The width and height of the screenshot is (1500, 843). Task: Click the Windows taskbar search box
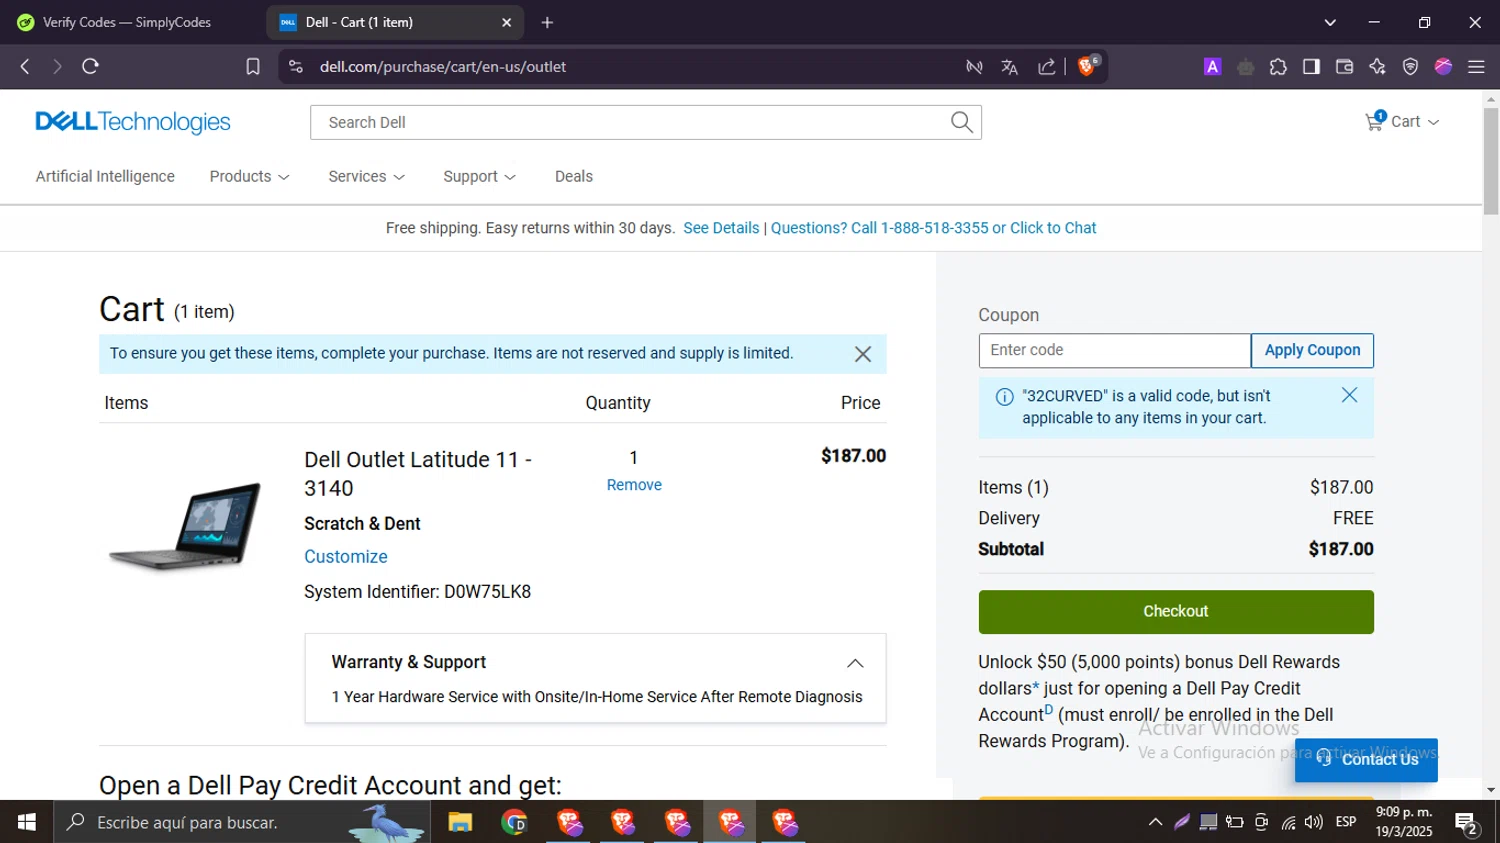pos(242,822)
